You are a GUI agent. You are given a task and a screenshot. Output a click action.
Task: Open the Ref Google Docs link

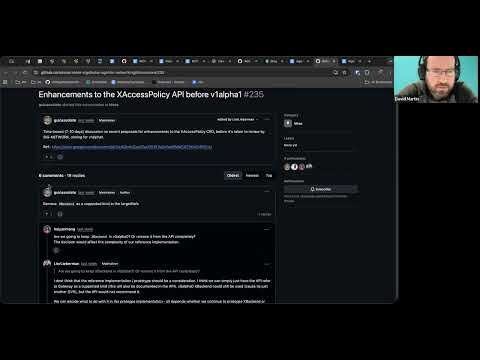coord(132,147)
